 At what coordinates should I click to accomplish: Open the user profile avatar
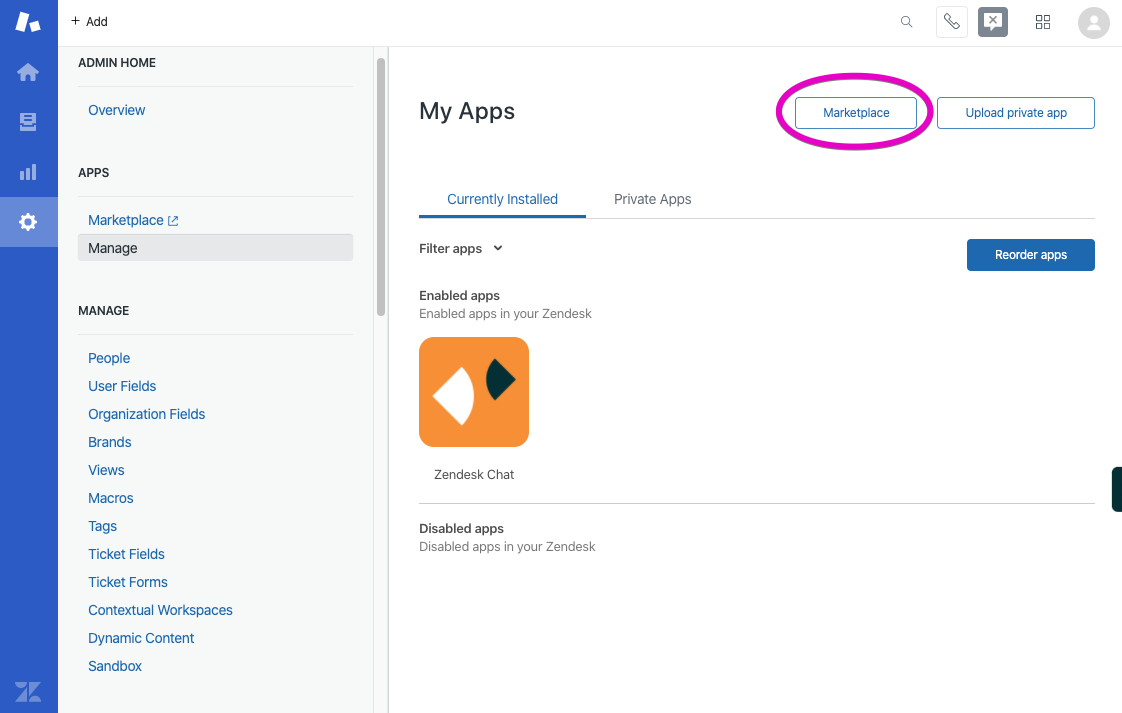[x=1093, y=23]
